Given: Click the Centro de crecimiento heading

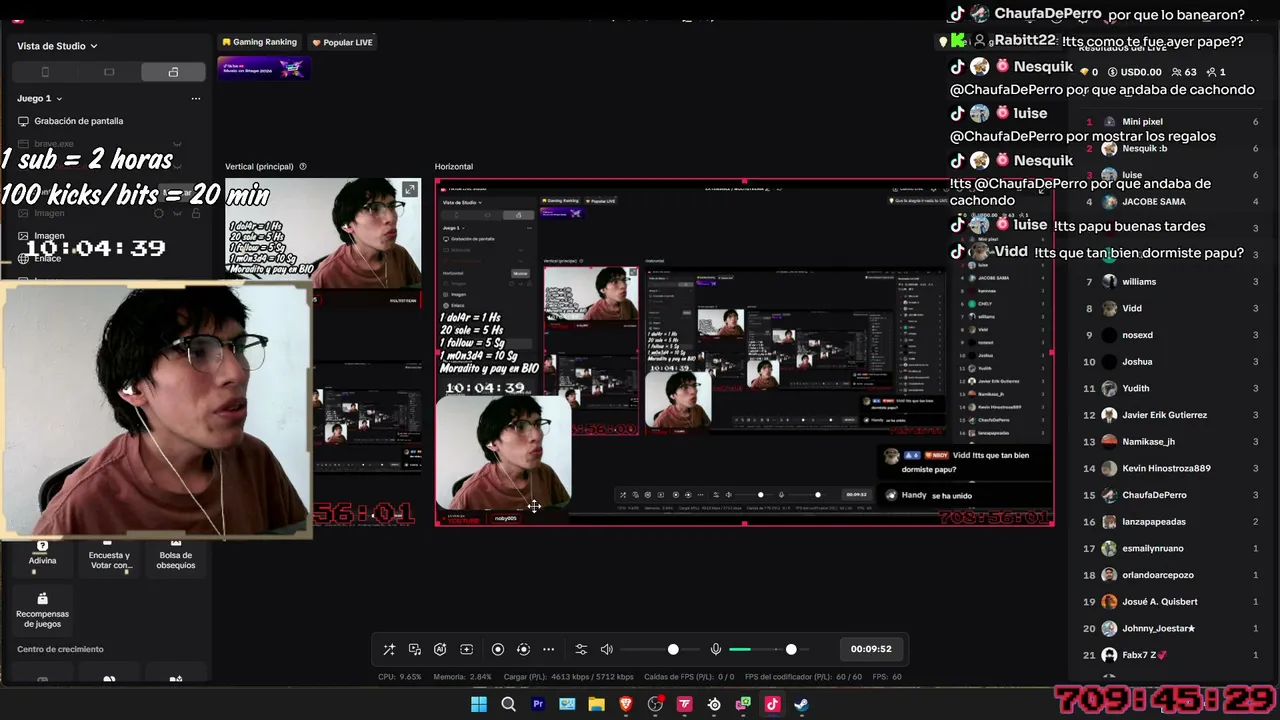Looking at the screenshot, I should point(60,649).
